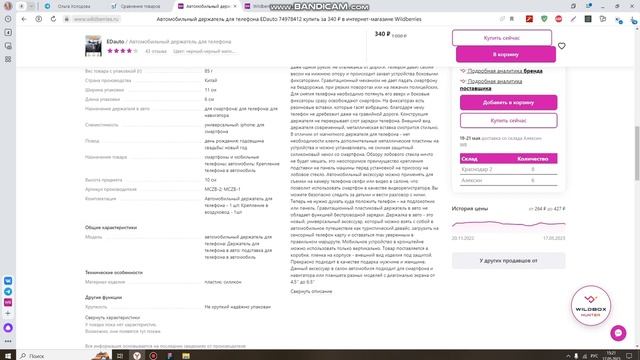
Task: Click Добавить в корзину button
Action: tap(508, 102)
